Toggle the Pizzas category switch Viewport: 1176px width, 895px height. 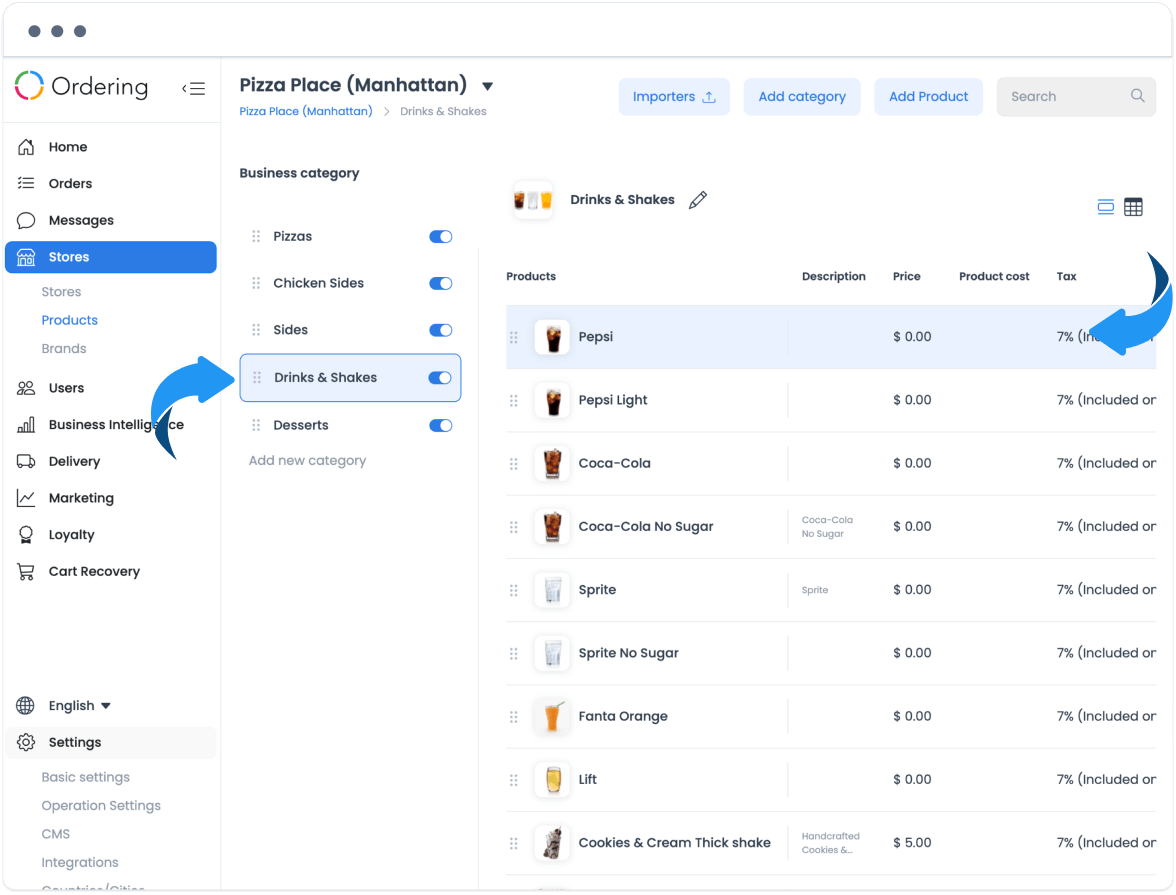tap(441, 236)
